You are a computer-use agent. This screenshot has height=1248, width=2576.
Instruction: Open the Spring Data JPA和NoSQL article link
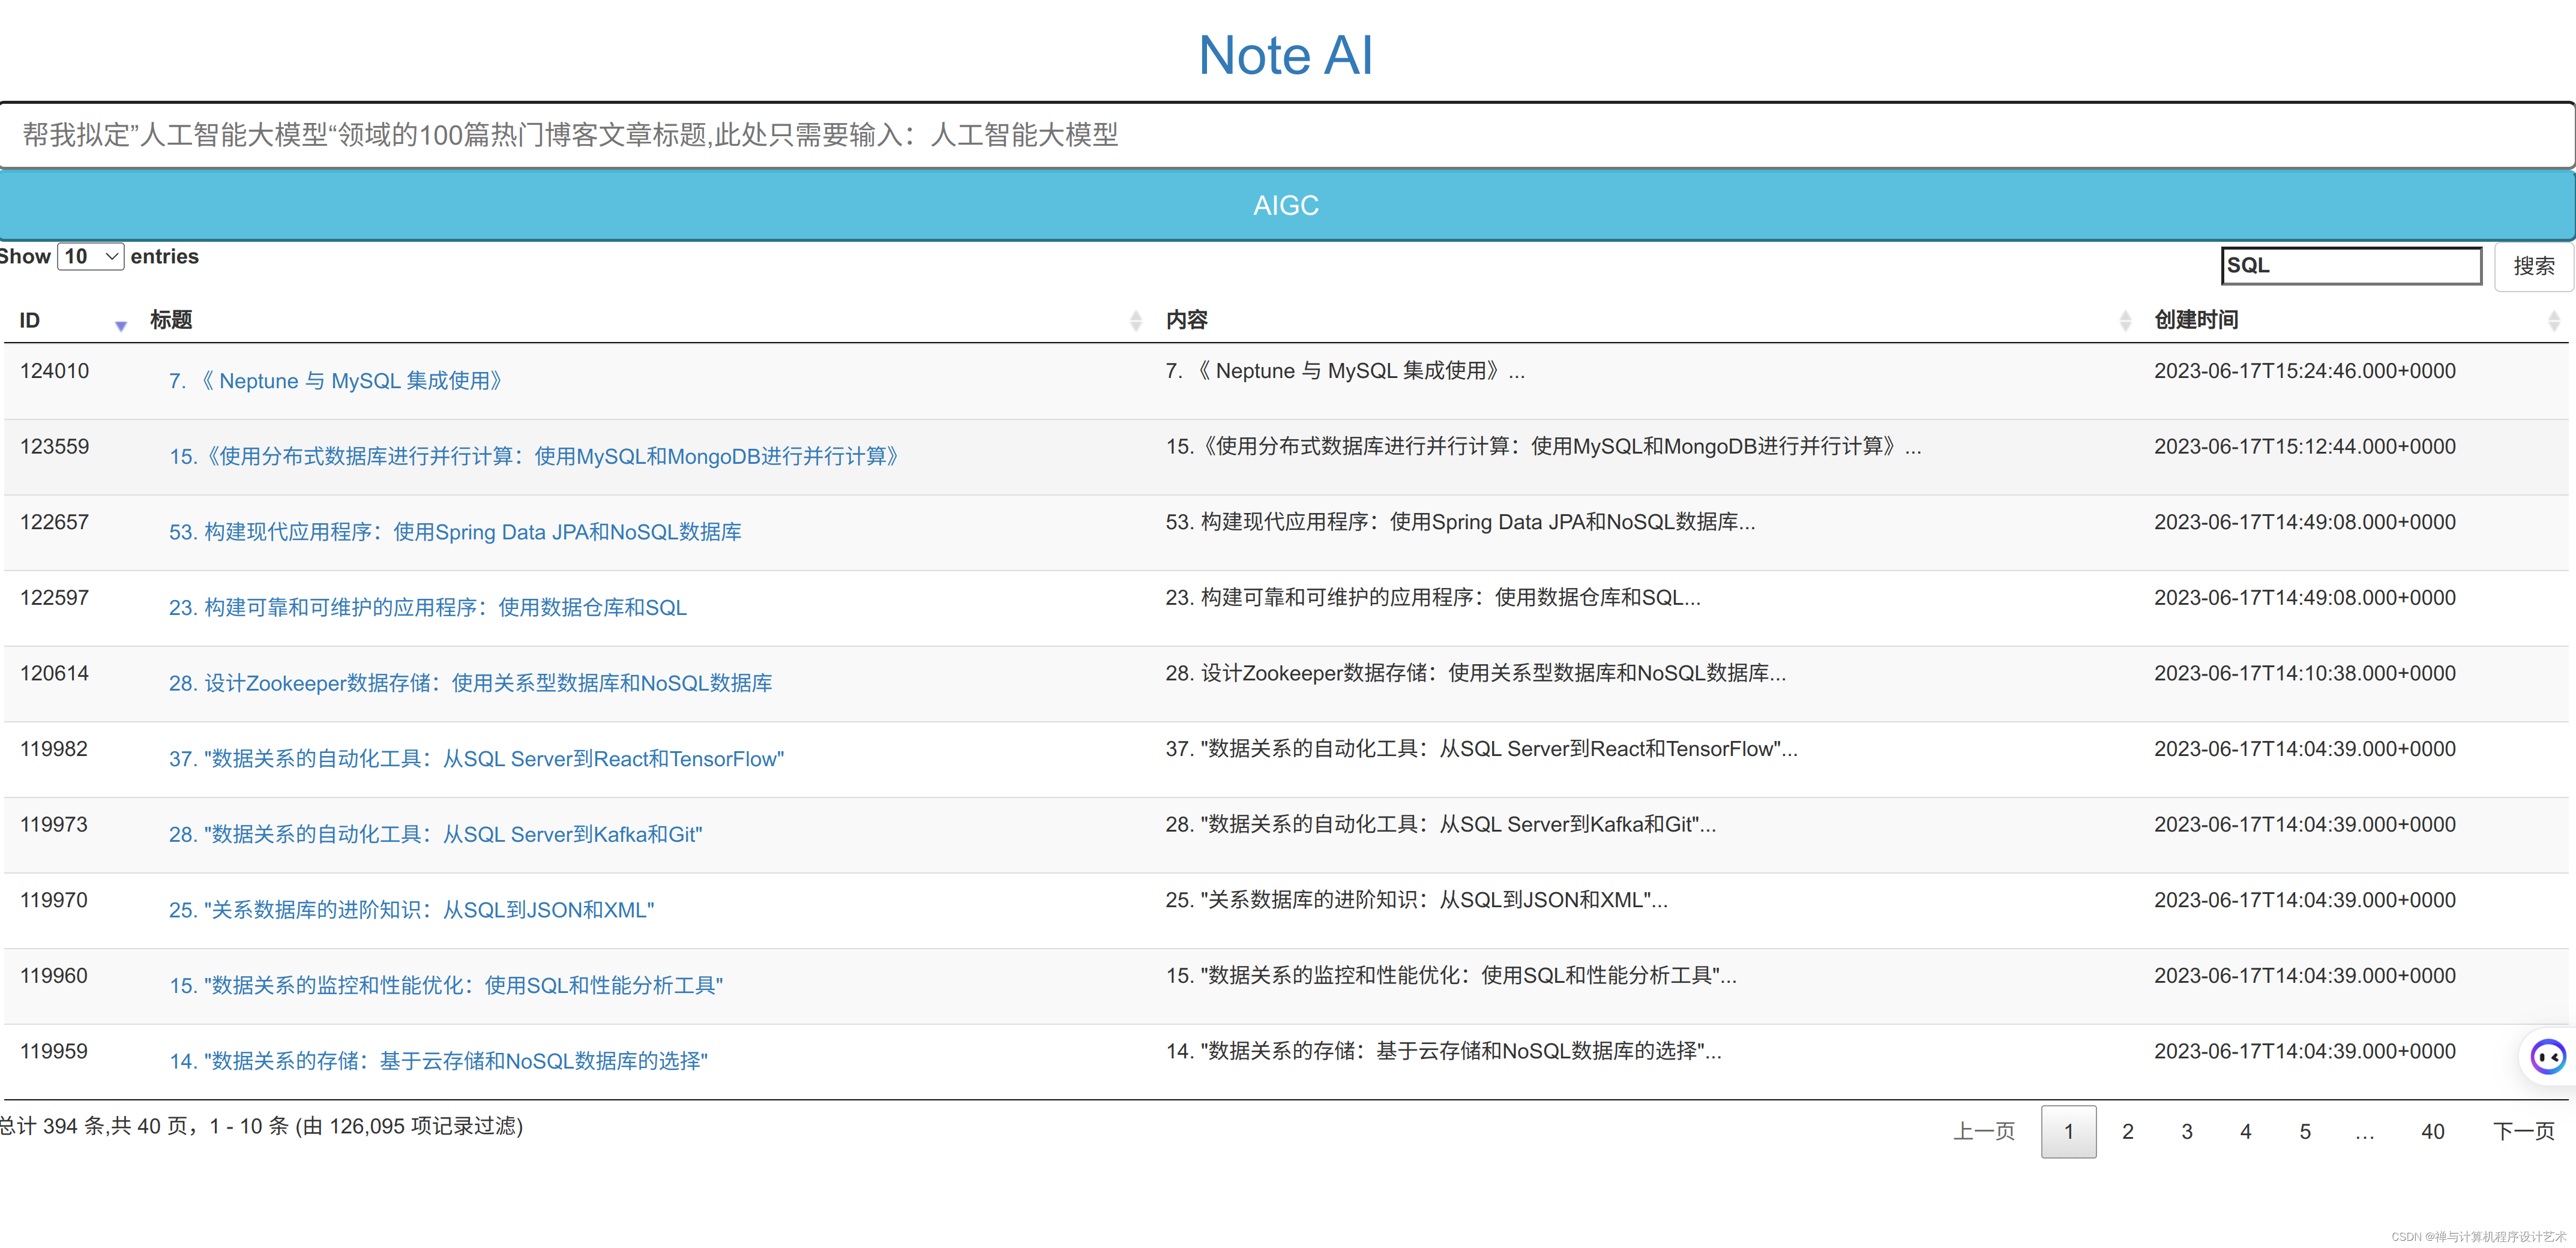[x=455, y=532]
